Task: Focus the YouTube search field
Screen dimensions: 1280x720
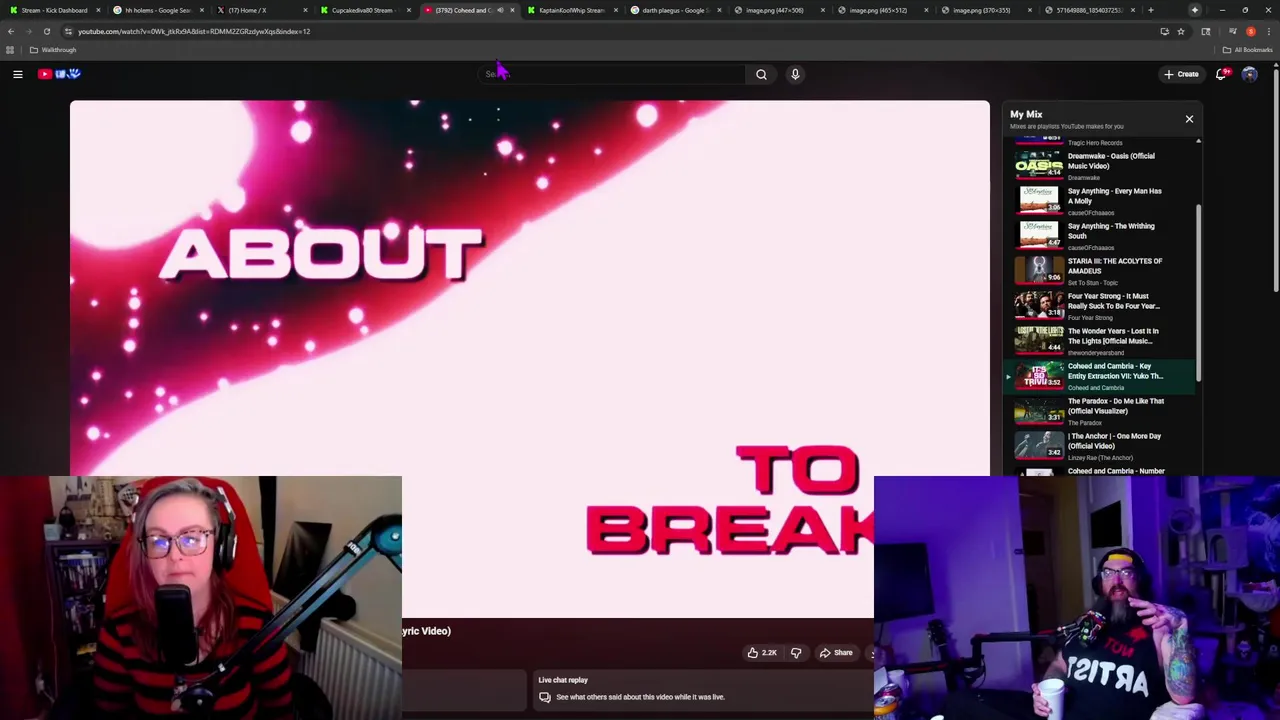Action: (612, 74)
